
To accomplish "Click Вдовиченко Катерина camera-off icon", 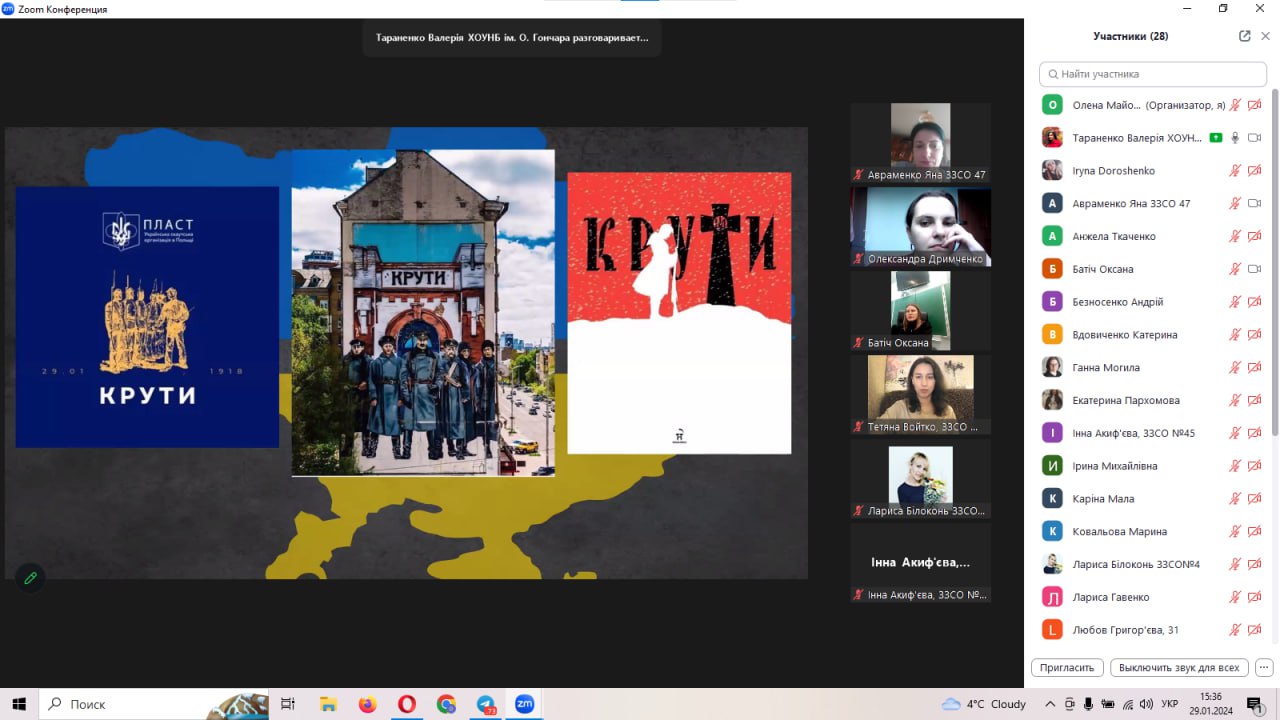I will pos(1254,335).
